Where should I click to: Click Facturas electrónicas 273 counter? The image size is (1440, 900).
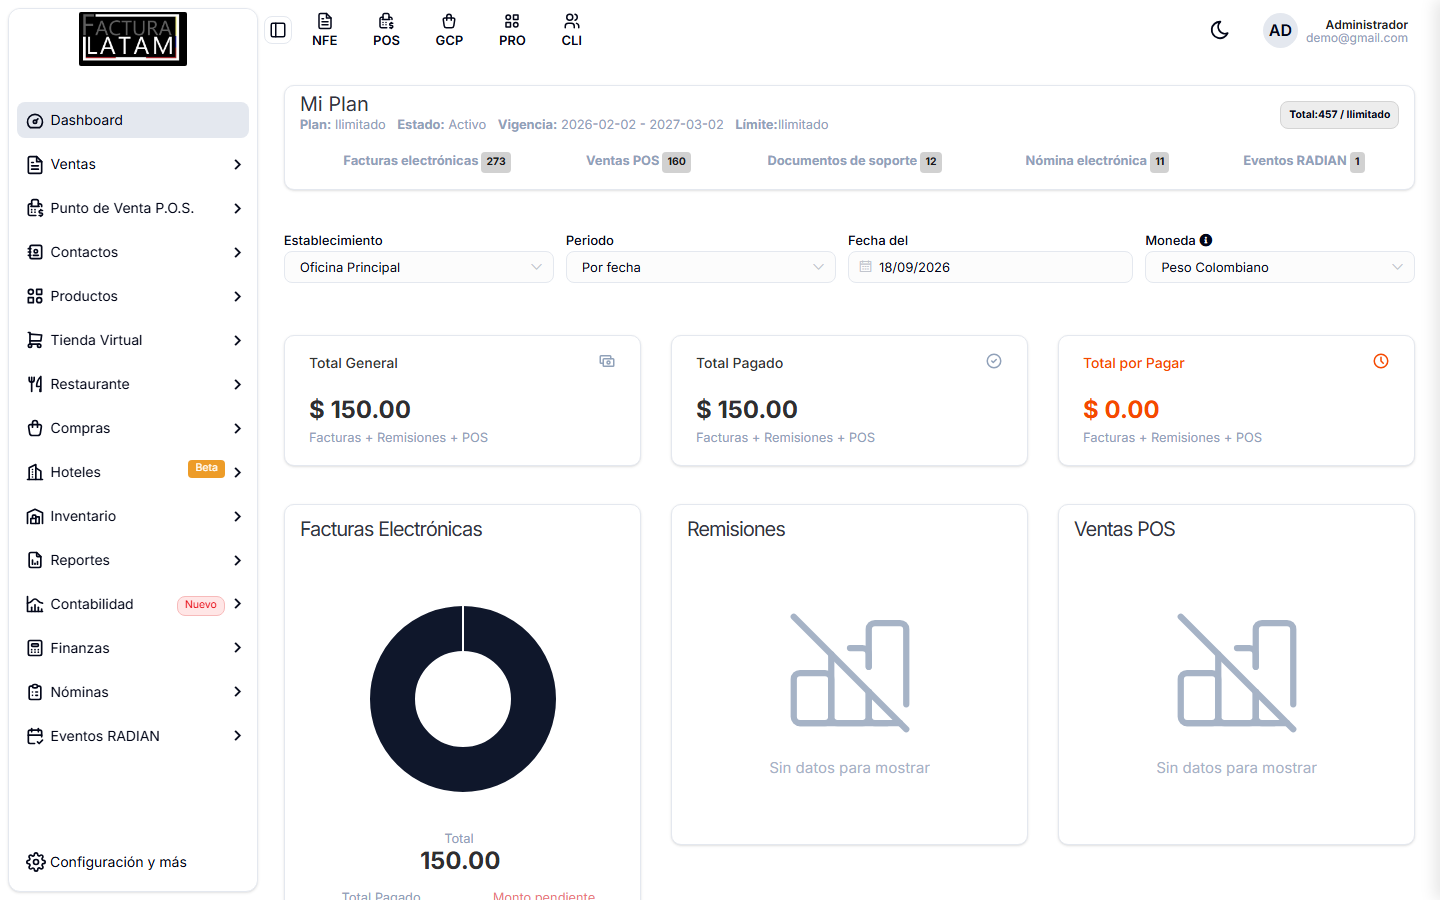point(427,161)
